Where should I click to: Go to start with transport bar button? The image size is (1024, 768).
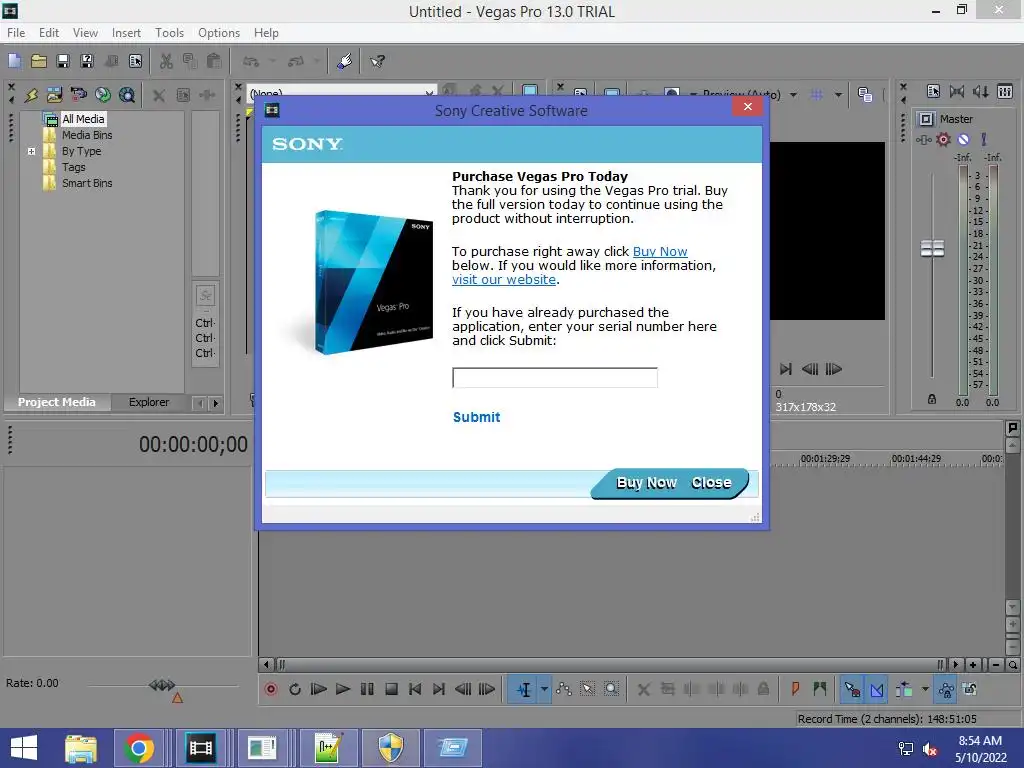[x=415, y=689]
